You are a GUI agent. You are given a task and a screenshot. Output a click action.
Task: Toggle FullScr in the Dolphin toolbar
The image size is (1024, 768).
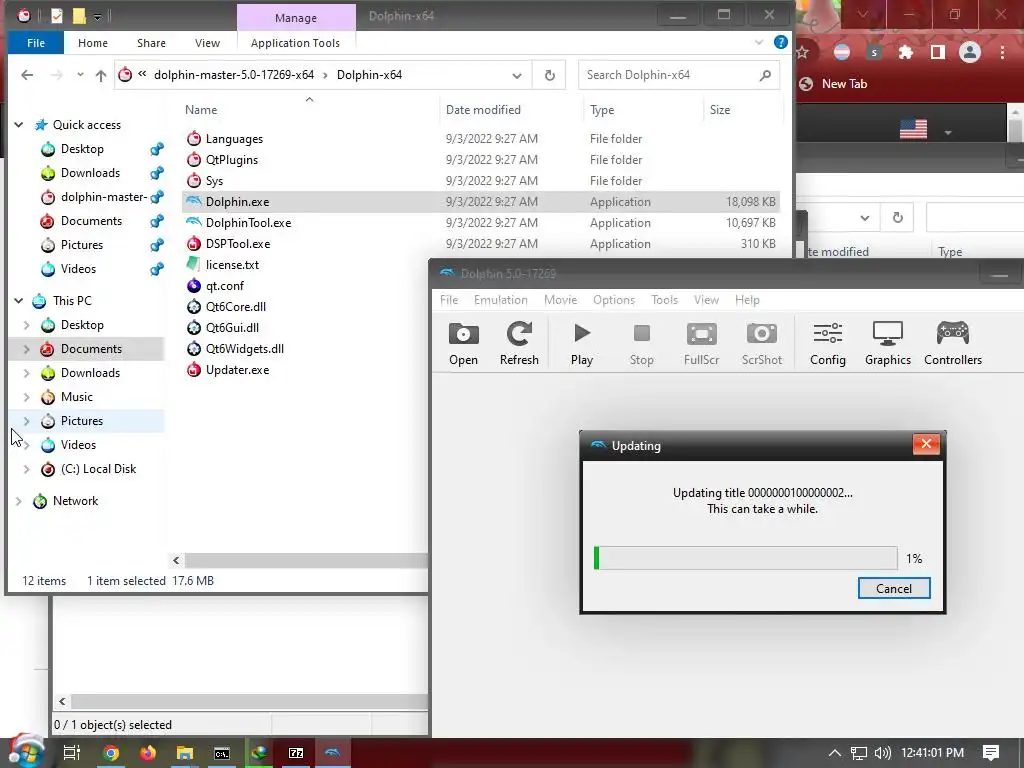point(701,344)
